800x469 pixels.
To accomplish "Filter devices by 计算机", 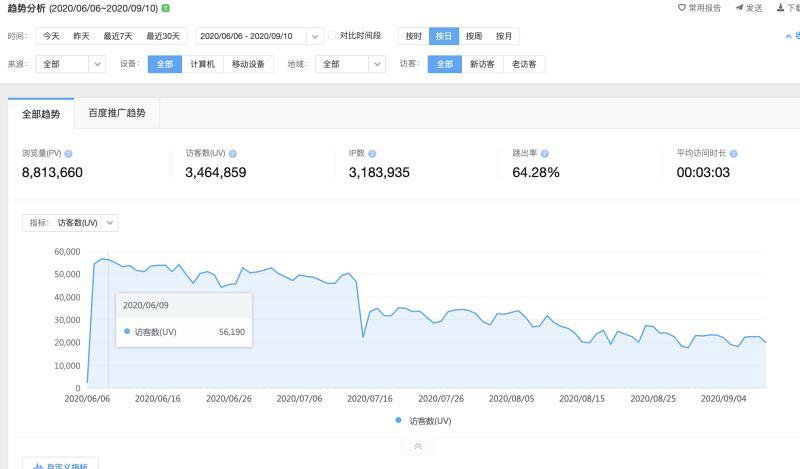I will [203, 64].
